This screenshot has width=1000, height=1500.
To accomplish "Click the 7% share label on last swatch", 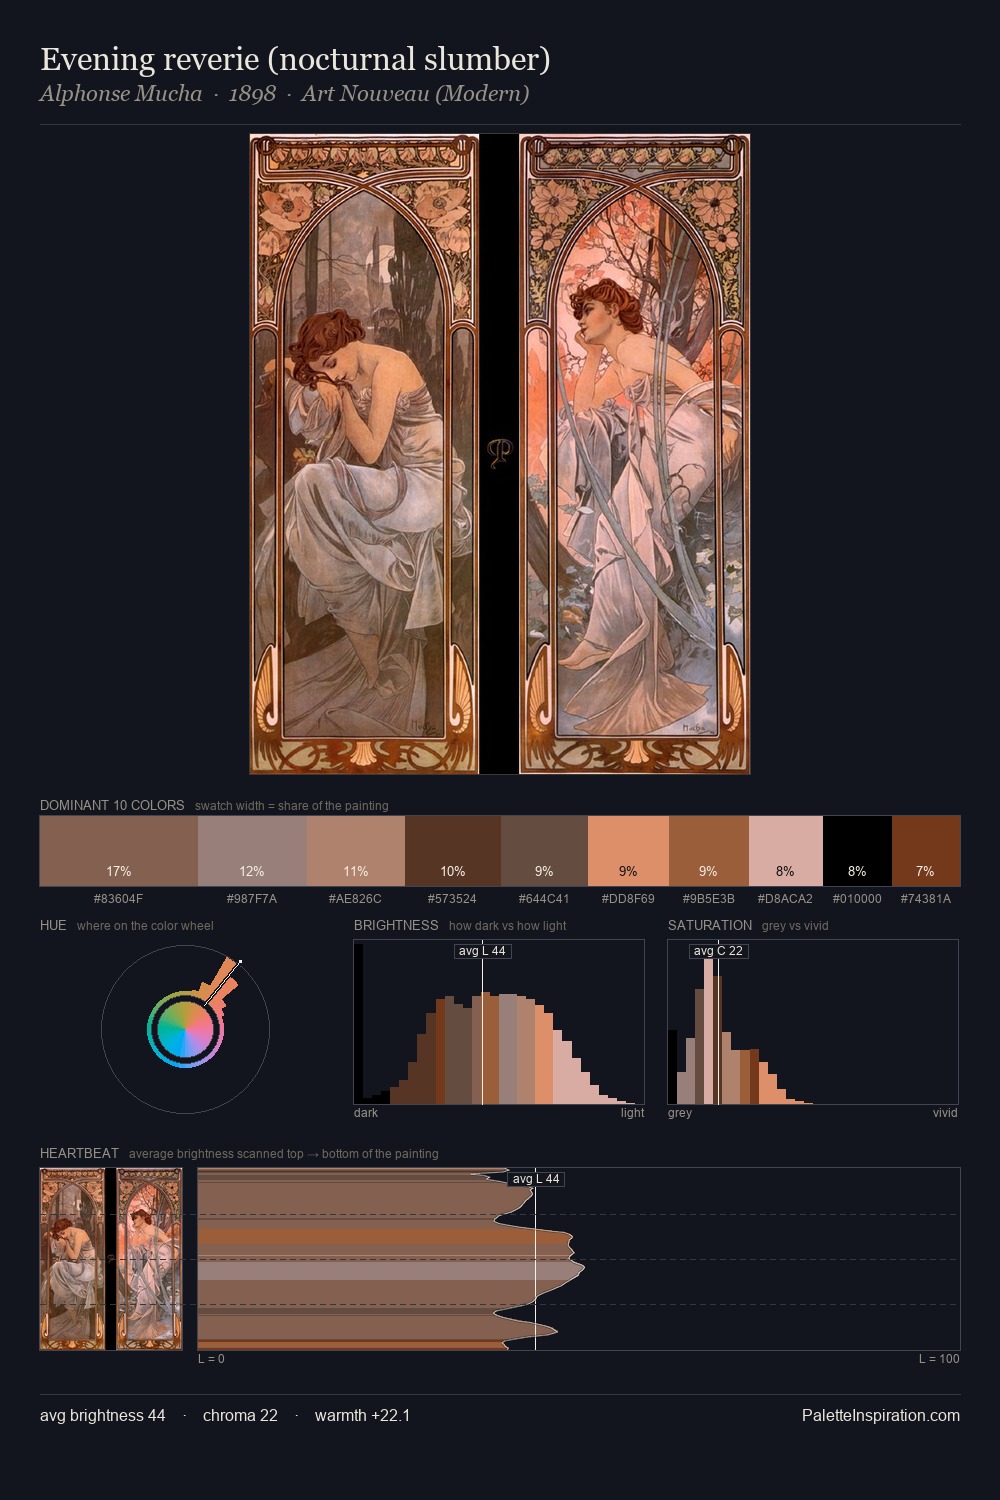I will click(926, 871).
